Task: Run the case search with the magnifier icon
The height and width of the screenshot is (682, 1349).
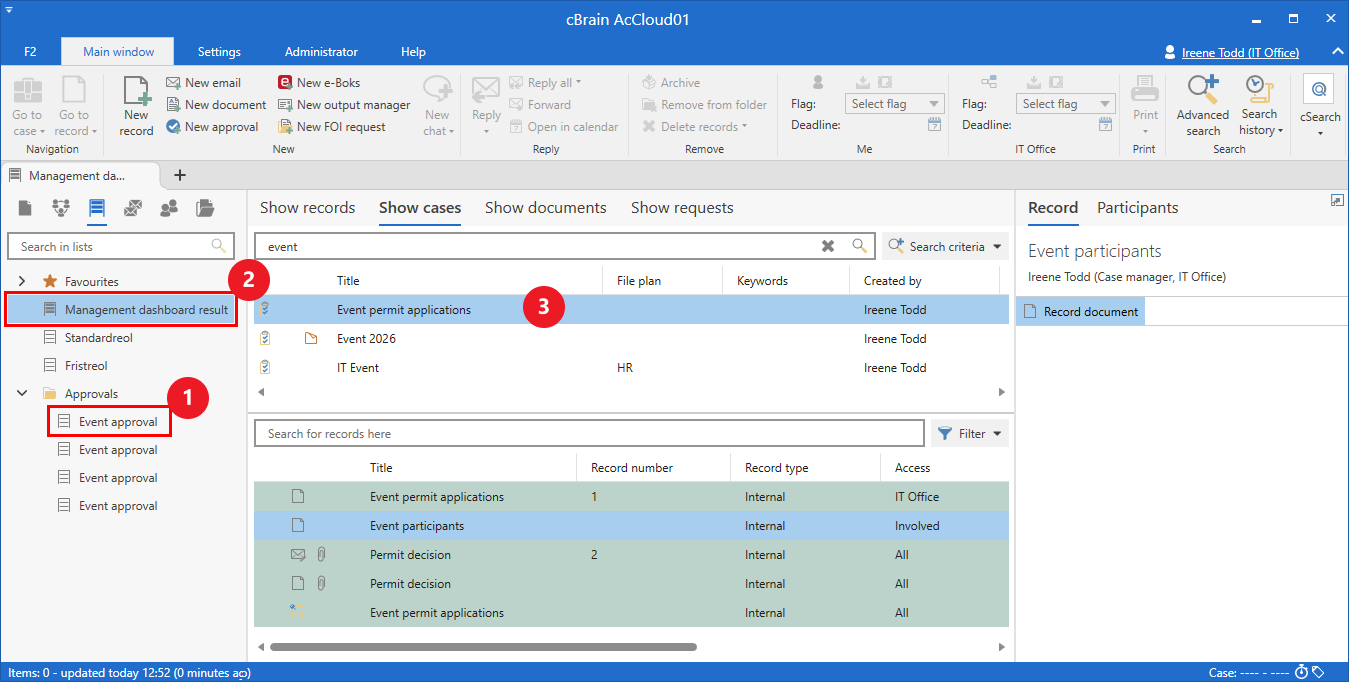Action: 859,246
